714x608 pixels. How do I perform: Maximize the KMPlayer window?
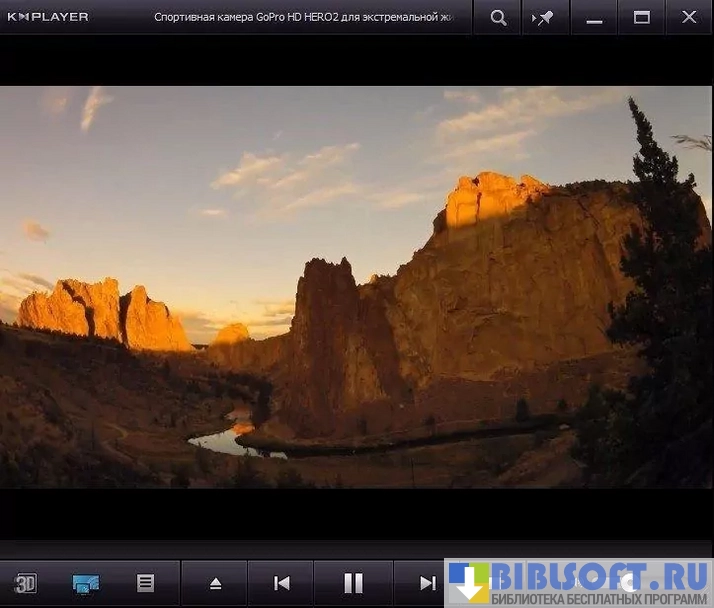(x=642, y=18)
